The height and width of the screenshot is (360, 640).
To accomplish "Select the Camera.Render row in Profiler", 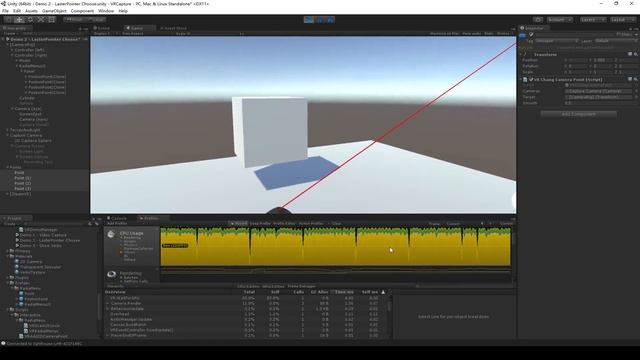I will pos(247,303).
